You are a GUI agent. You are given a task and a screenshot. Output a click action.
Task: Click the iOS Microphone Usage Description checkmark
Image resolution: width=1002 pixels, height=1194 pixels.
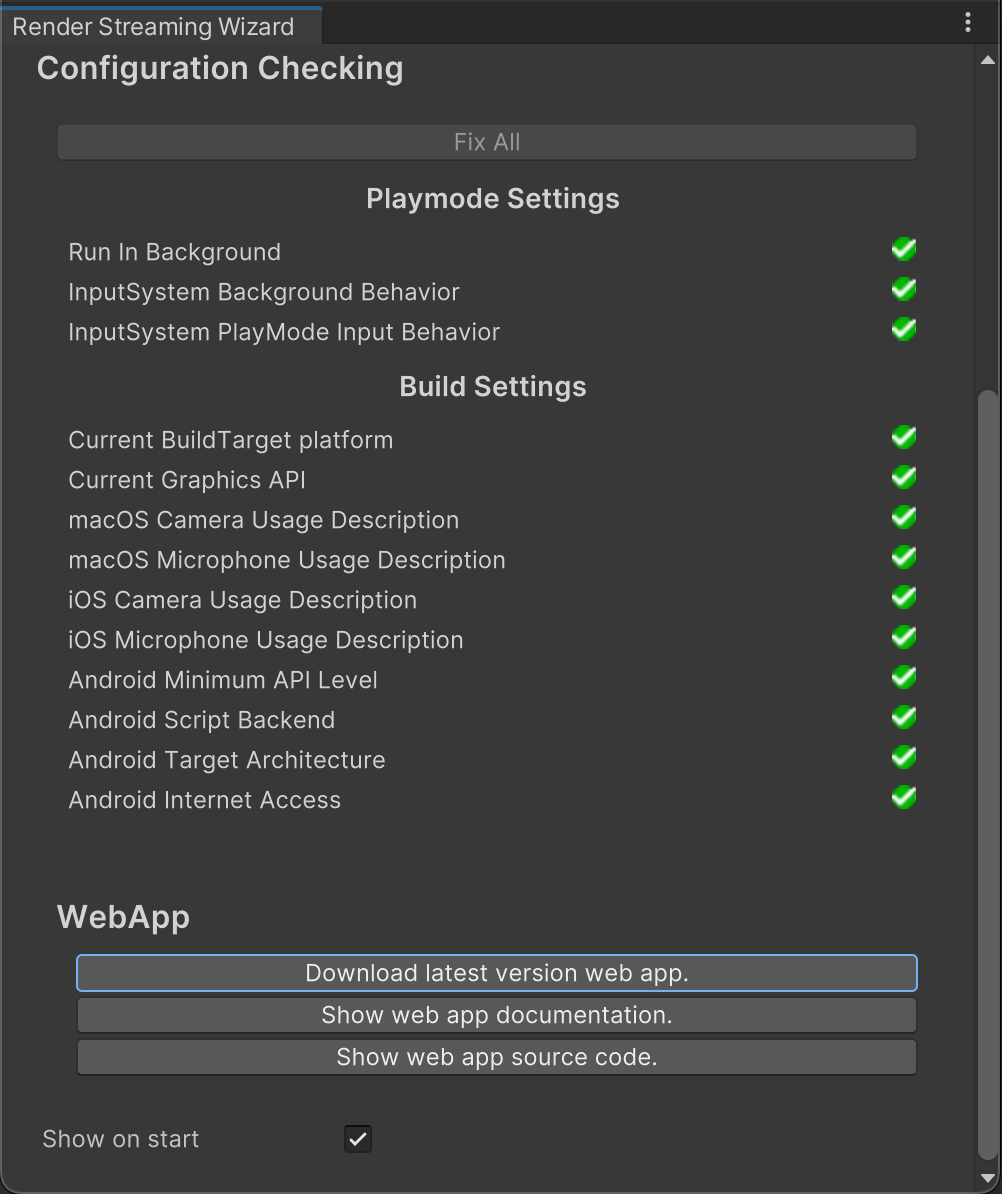[x=904, y=638]
